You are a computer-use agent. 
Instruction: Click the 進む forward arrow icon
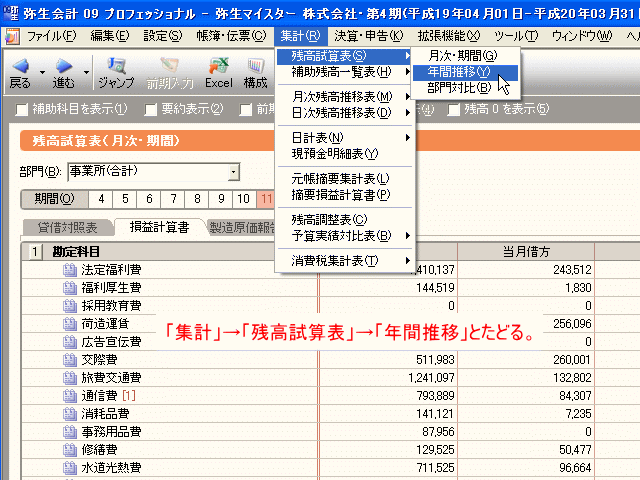pyautogui.click(x=64, y=66)
